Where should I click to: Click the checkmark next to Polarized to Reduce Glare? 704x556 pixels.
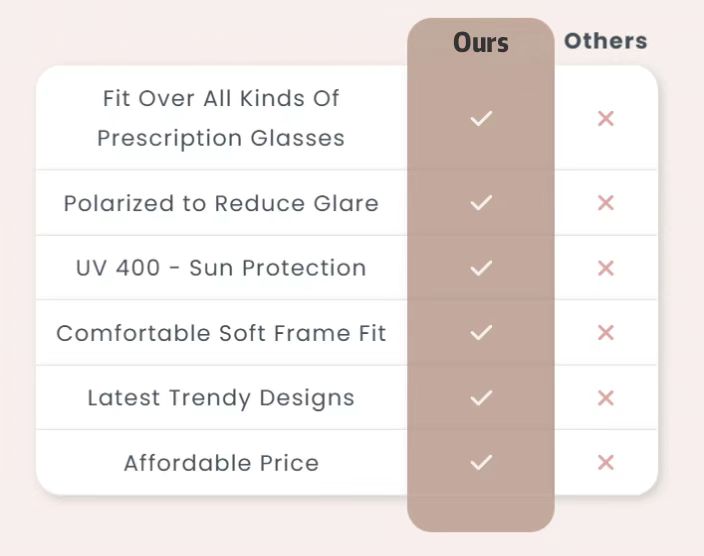(x=481, y=203)
